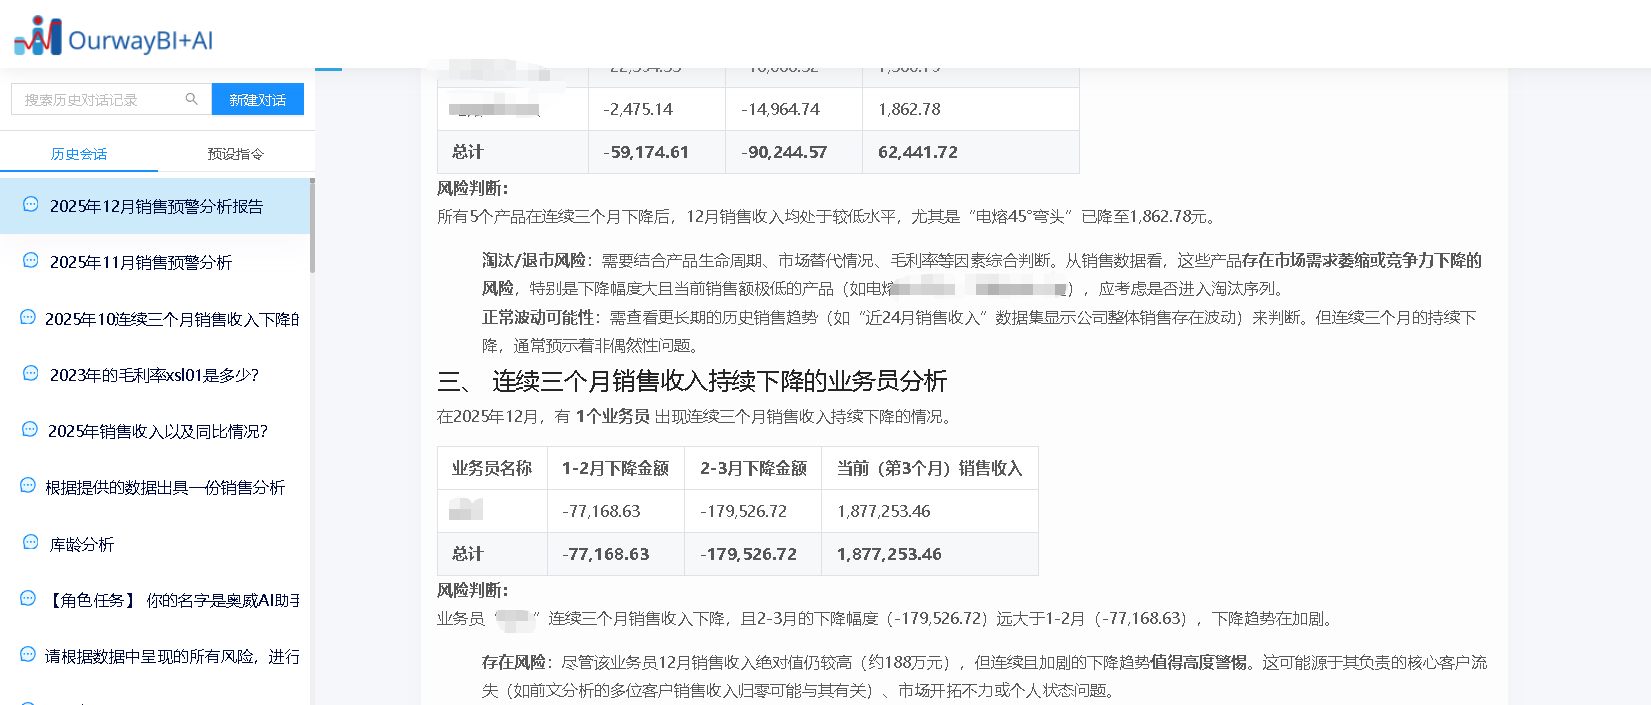Open the 请根据数据中呈现的所有风险 conversation
1651x705 pixels.
(x=171, y=656)
